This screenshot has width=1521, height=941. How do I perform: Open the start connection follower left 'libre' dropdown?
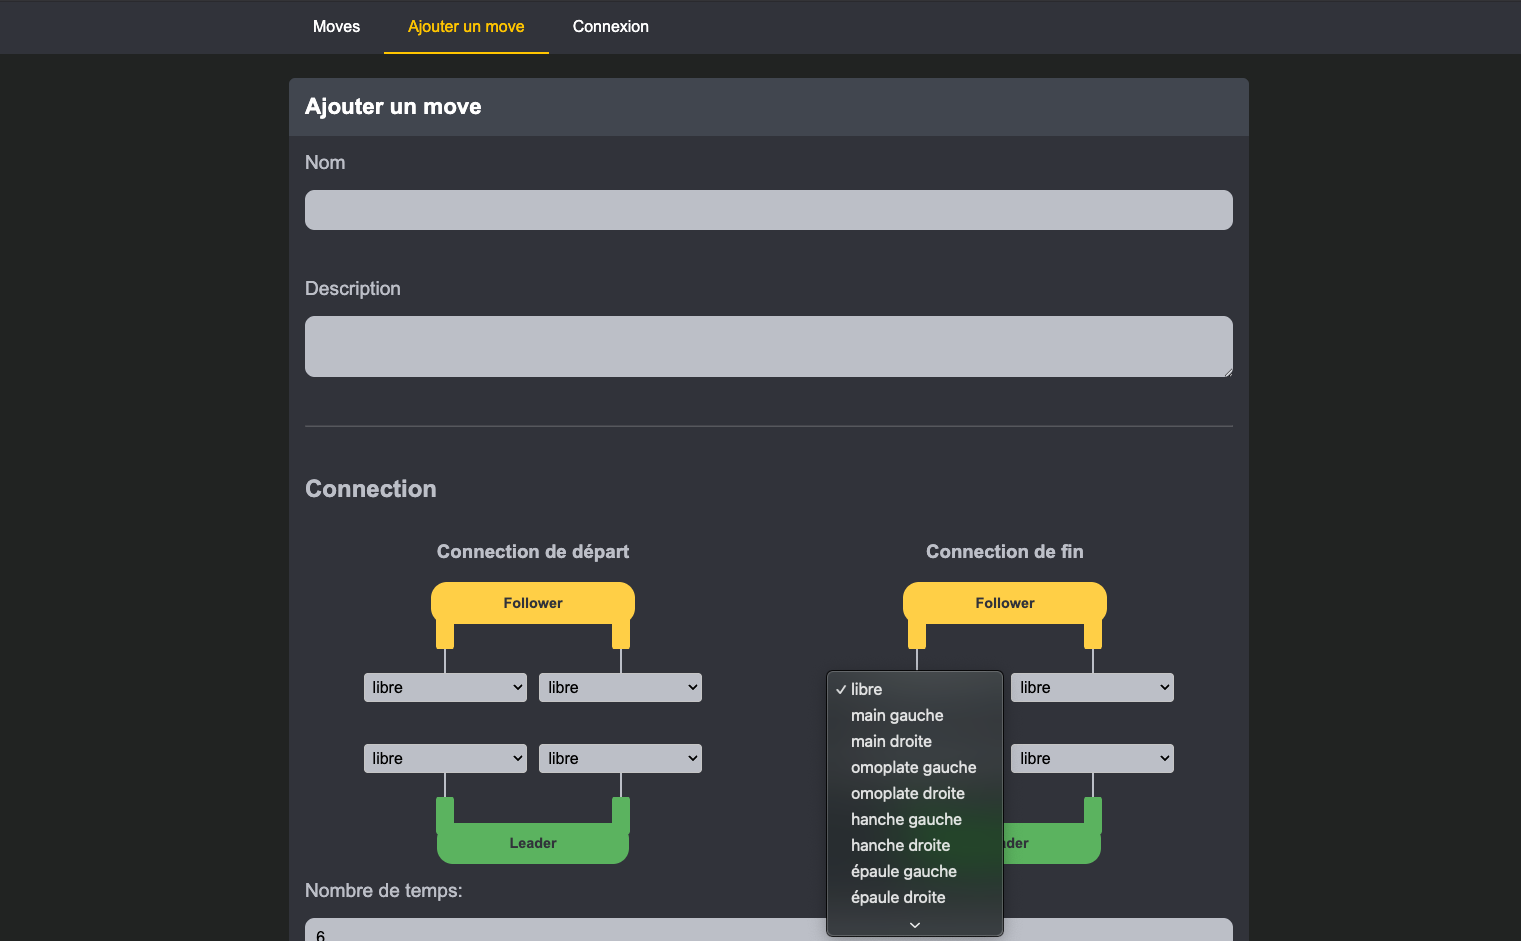(x=445, y=687)
